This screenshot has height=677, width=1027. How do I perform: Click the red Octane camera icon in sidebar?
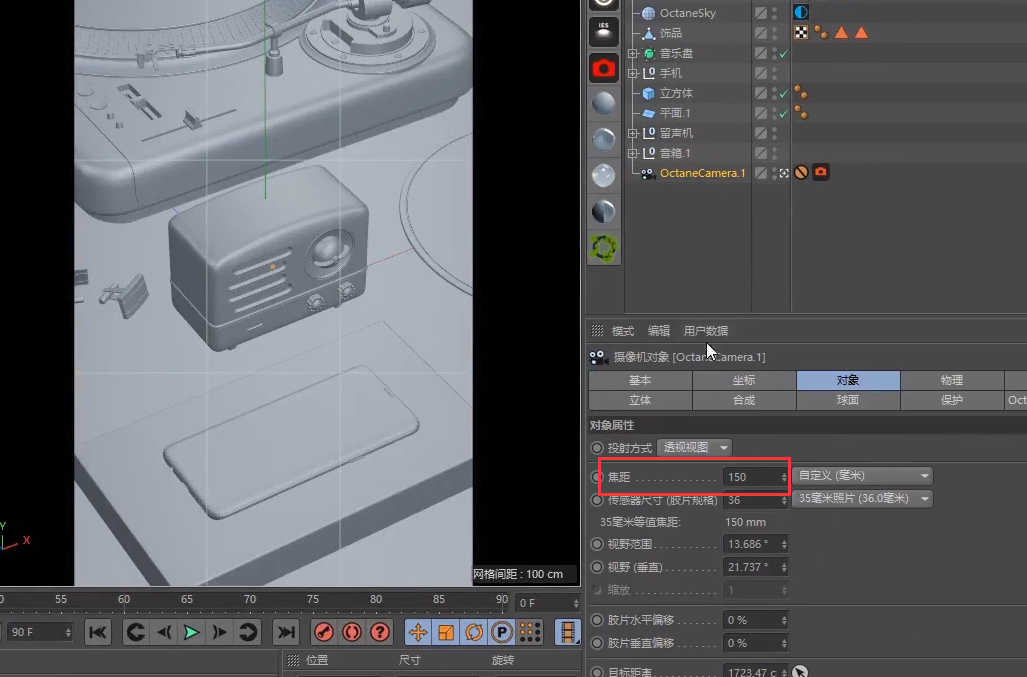tap(603, 68)
